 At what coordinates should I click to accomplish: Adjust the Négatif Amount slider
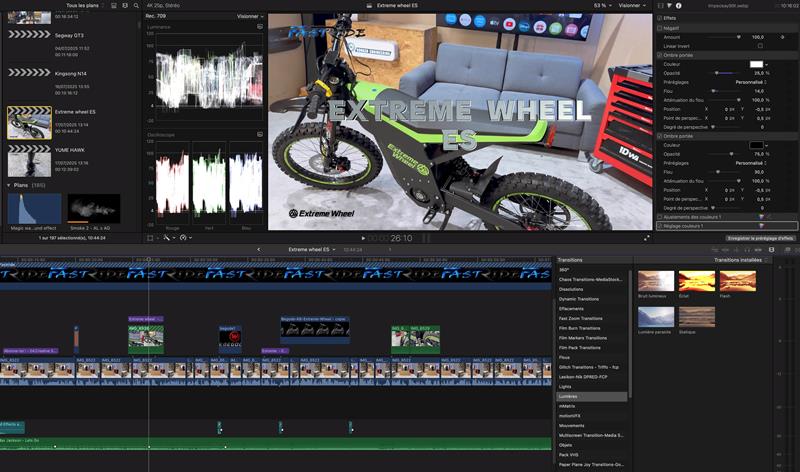(738, 37)
